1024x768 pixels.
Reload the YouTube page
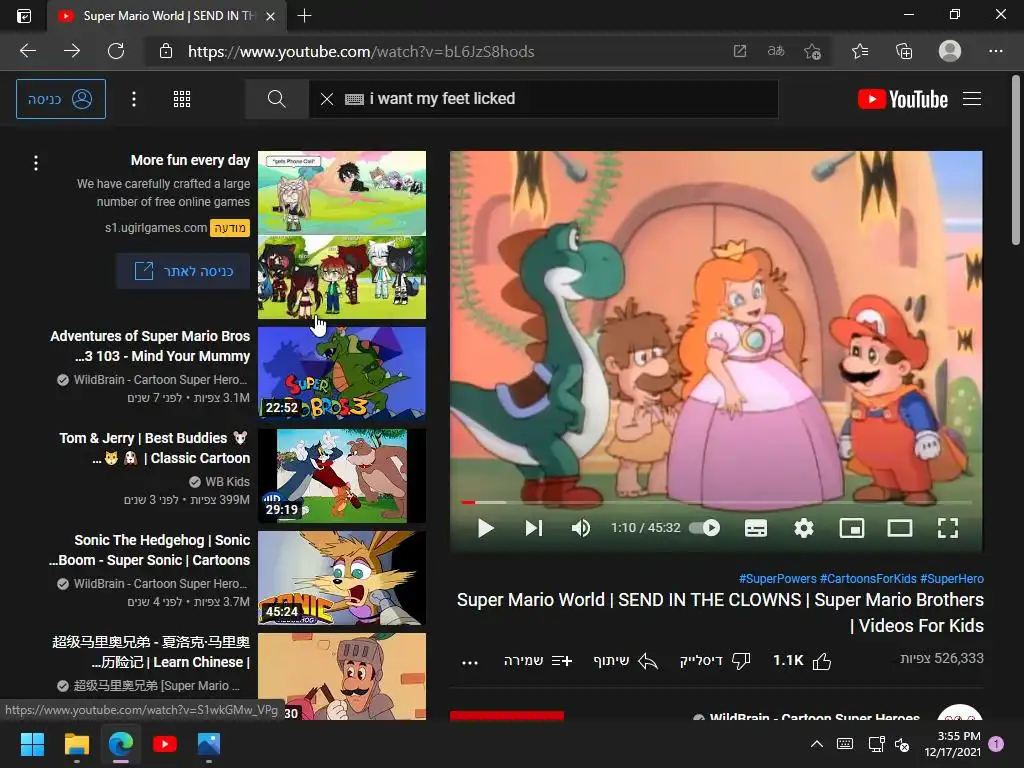tap(116, 51)
